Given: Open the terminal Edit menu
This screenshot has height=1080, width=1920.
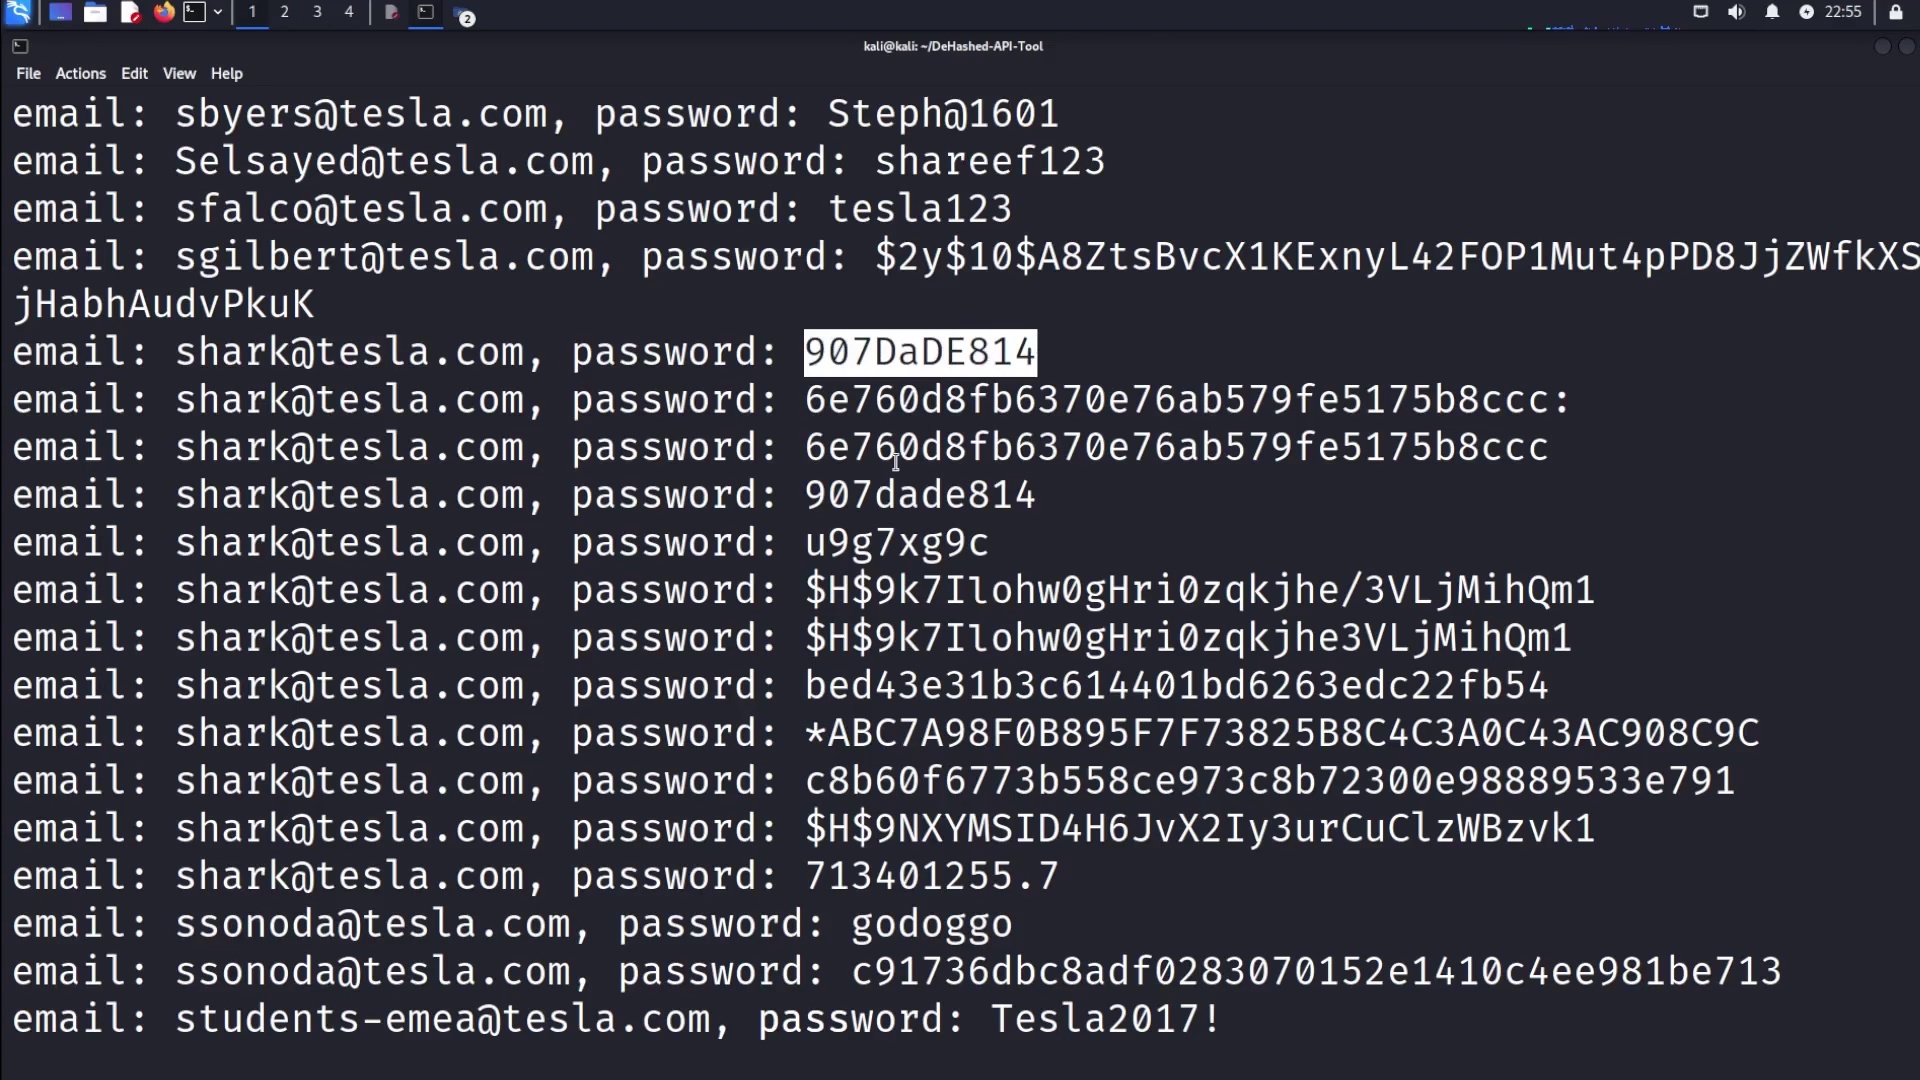Looking at the screenshot, I should [x=134, y=73].
